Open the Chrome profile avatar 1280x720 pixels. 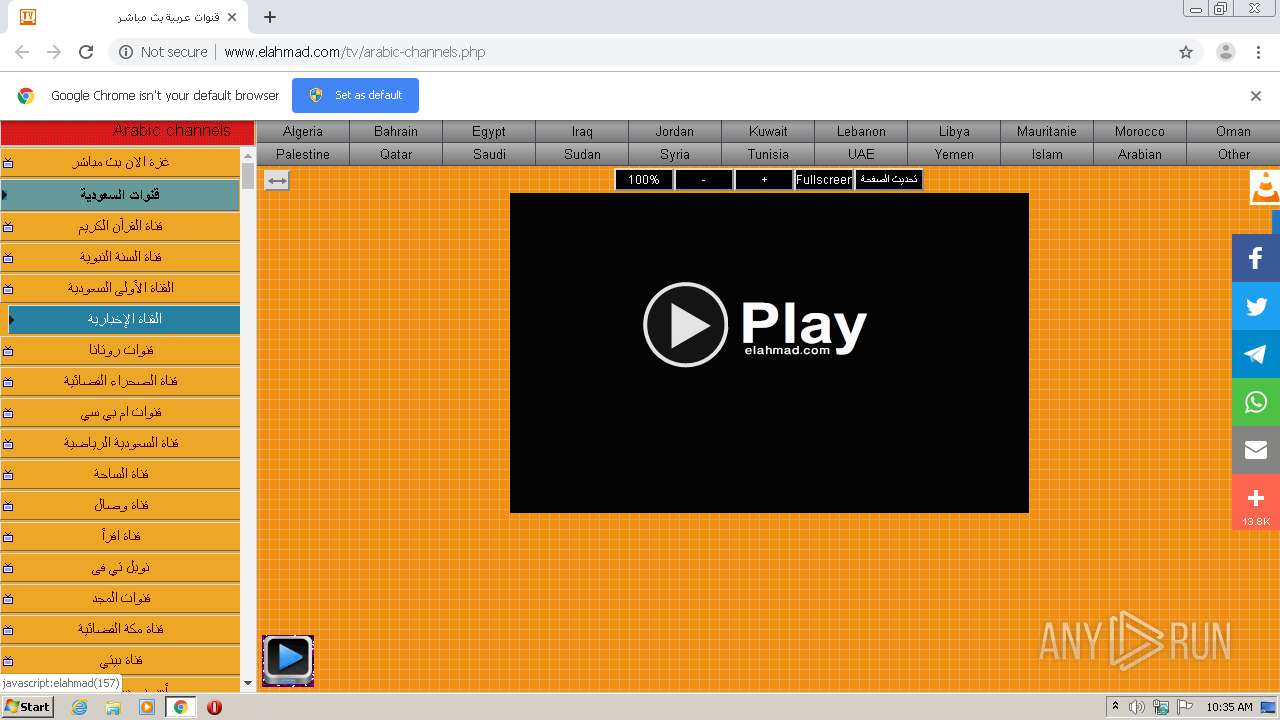pos(1225,52)
